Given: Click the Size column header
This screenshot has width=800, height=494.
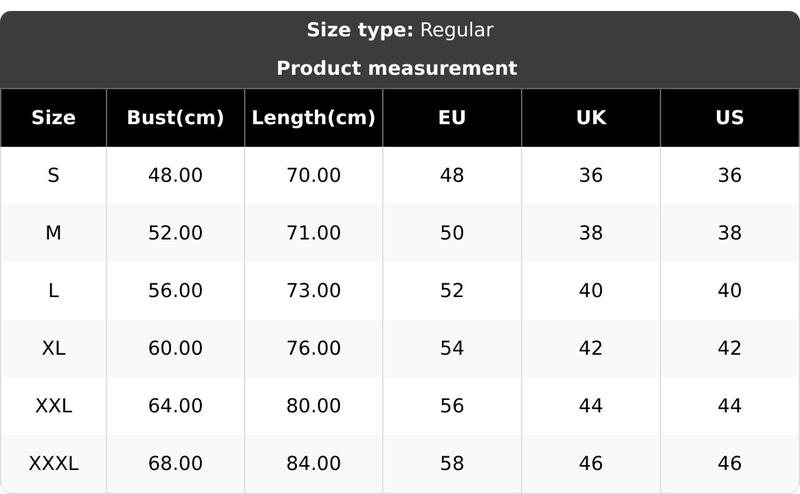Looking at the screenshot, I should pyautogui.click(x=53, y=117).
